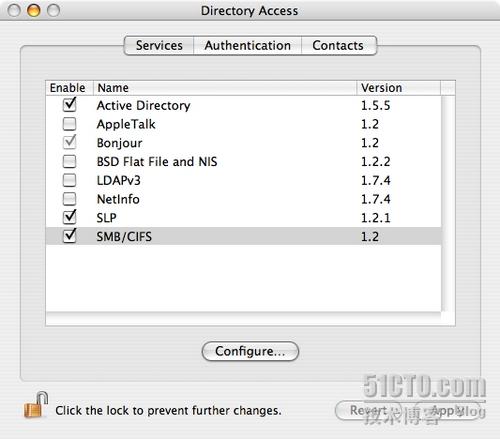Click version 1.2 in Bonjour row
This screenshot has height=439, width=500.
[370, 143]
